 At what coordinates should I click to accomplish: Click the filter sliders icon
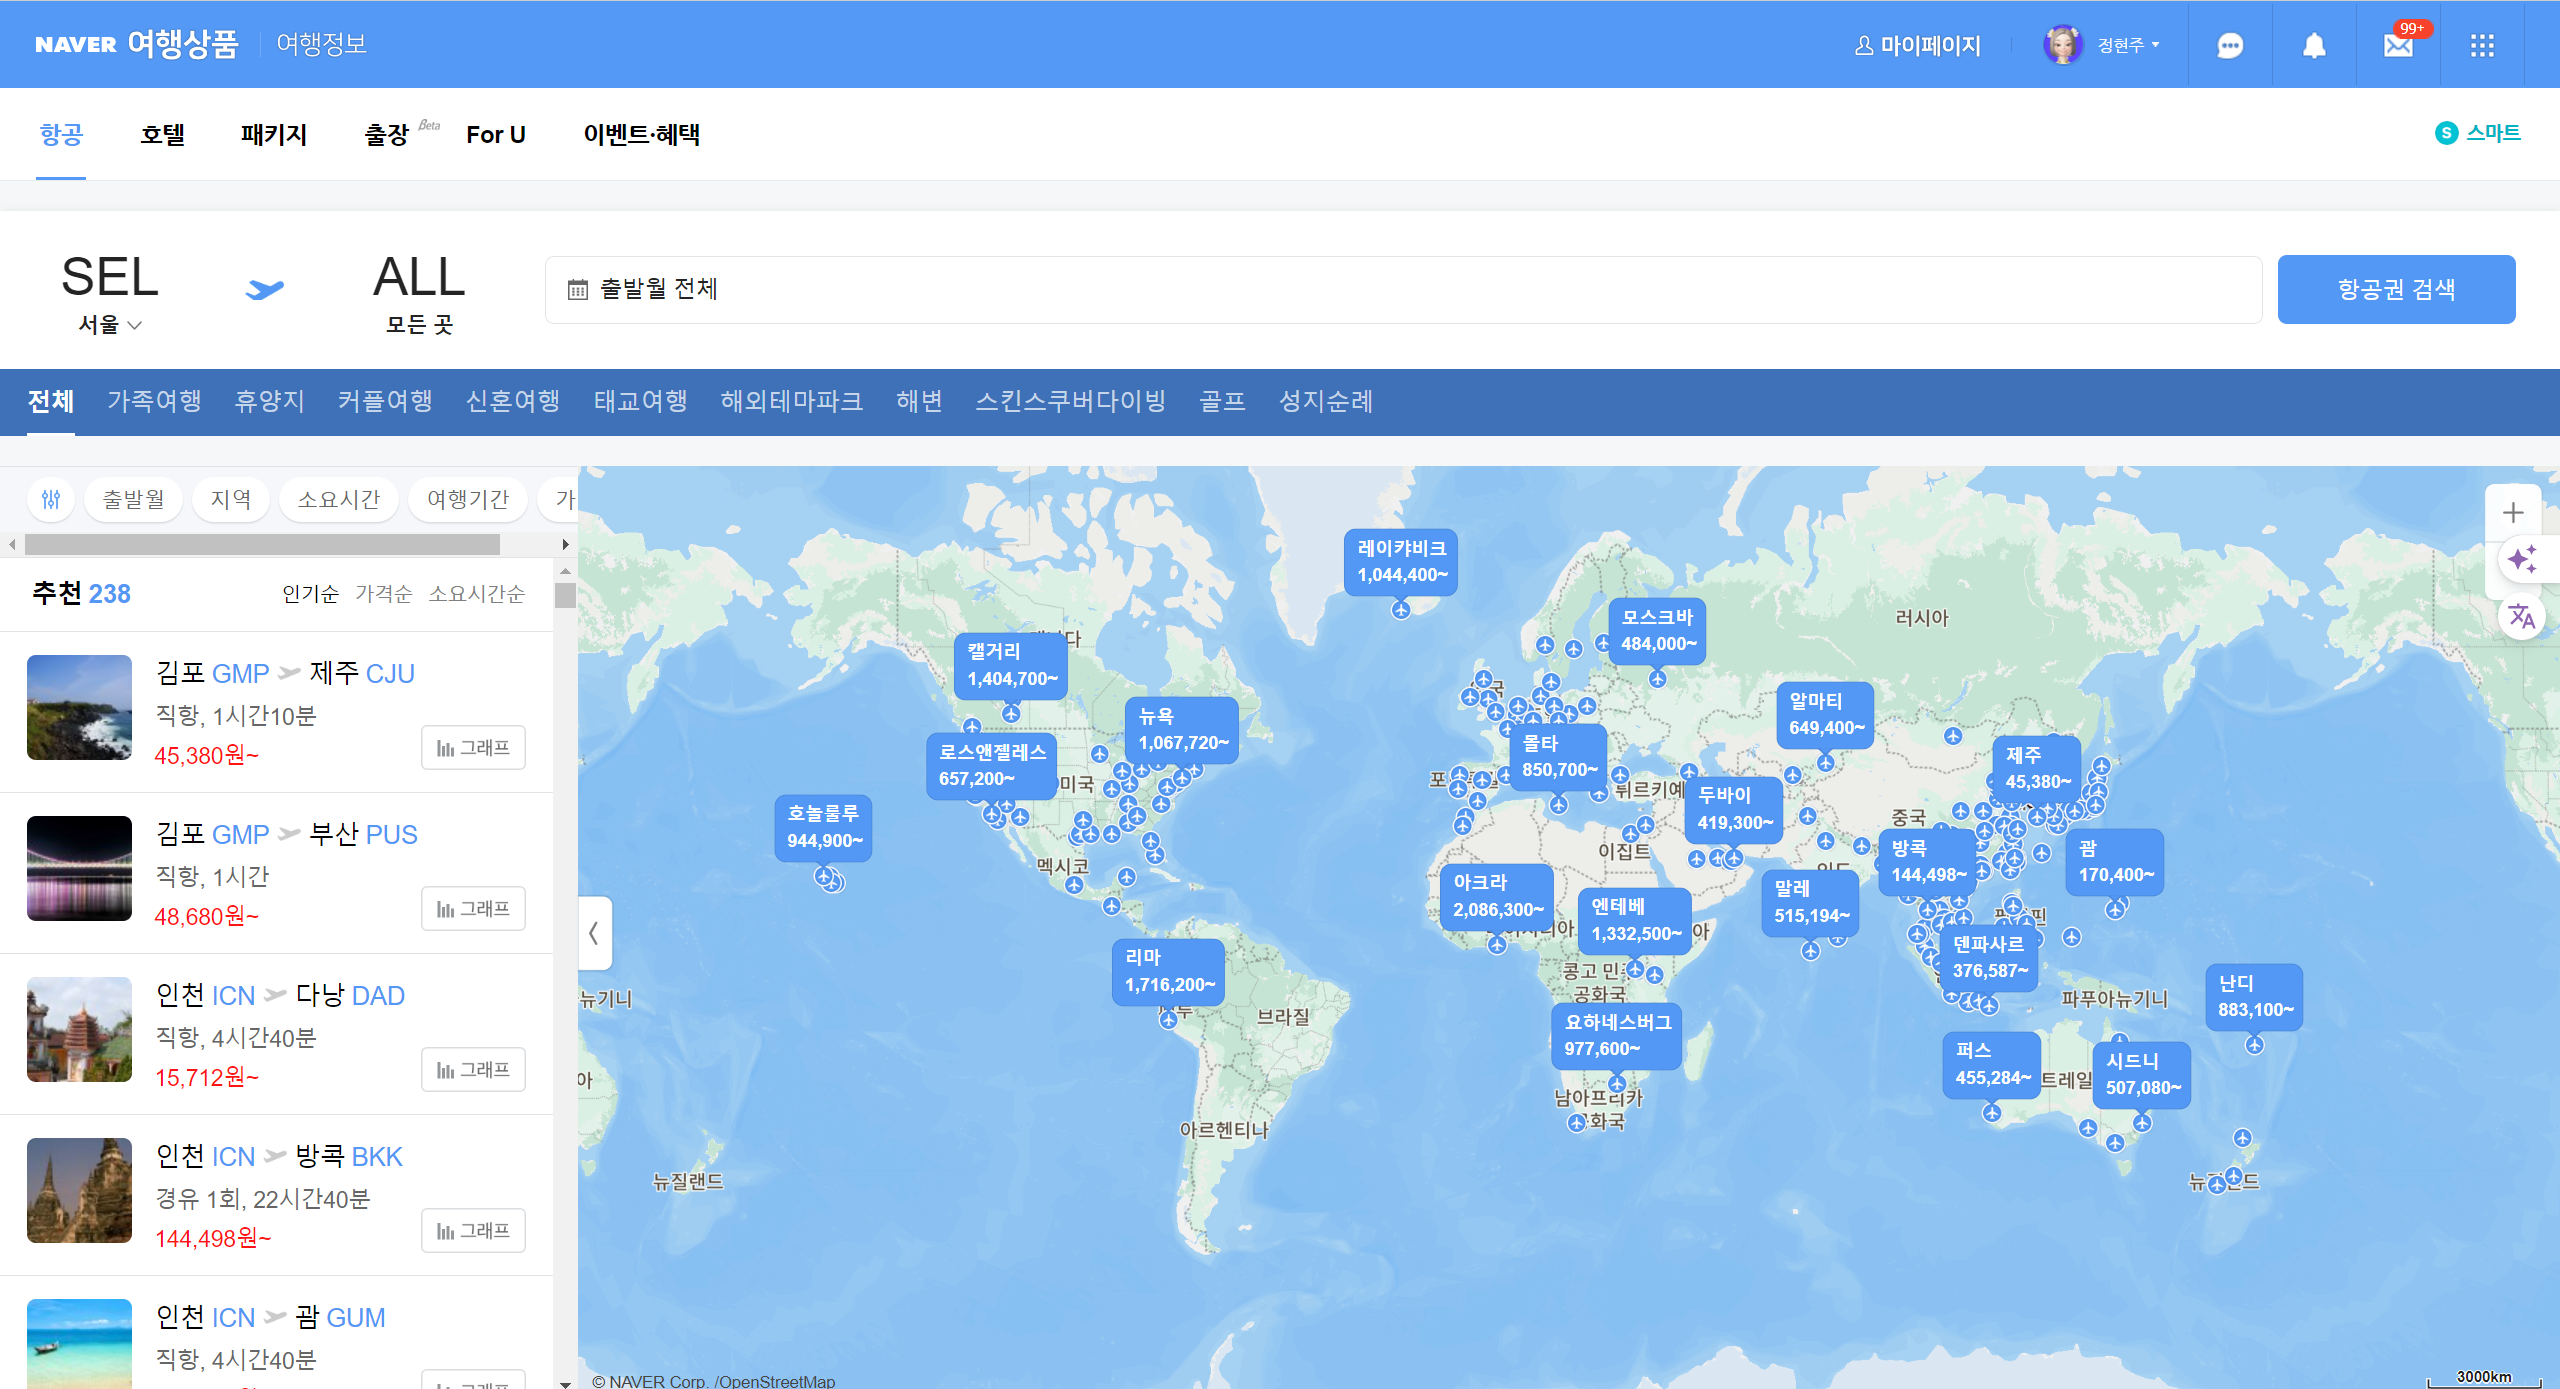coord(51,499)
